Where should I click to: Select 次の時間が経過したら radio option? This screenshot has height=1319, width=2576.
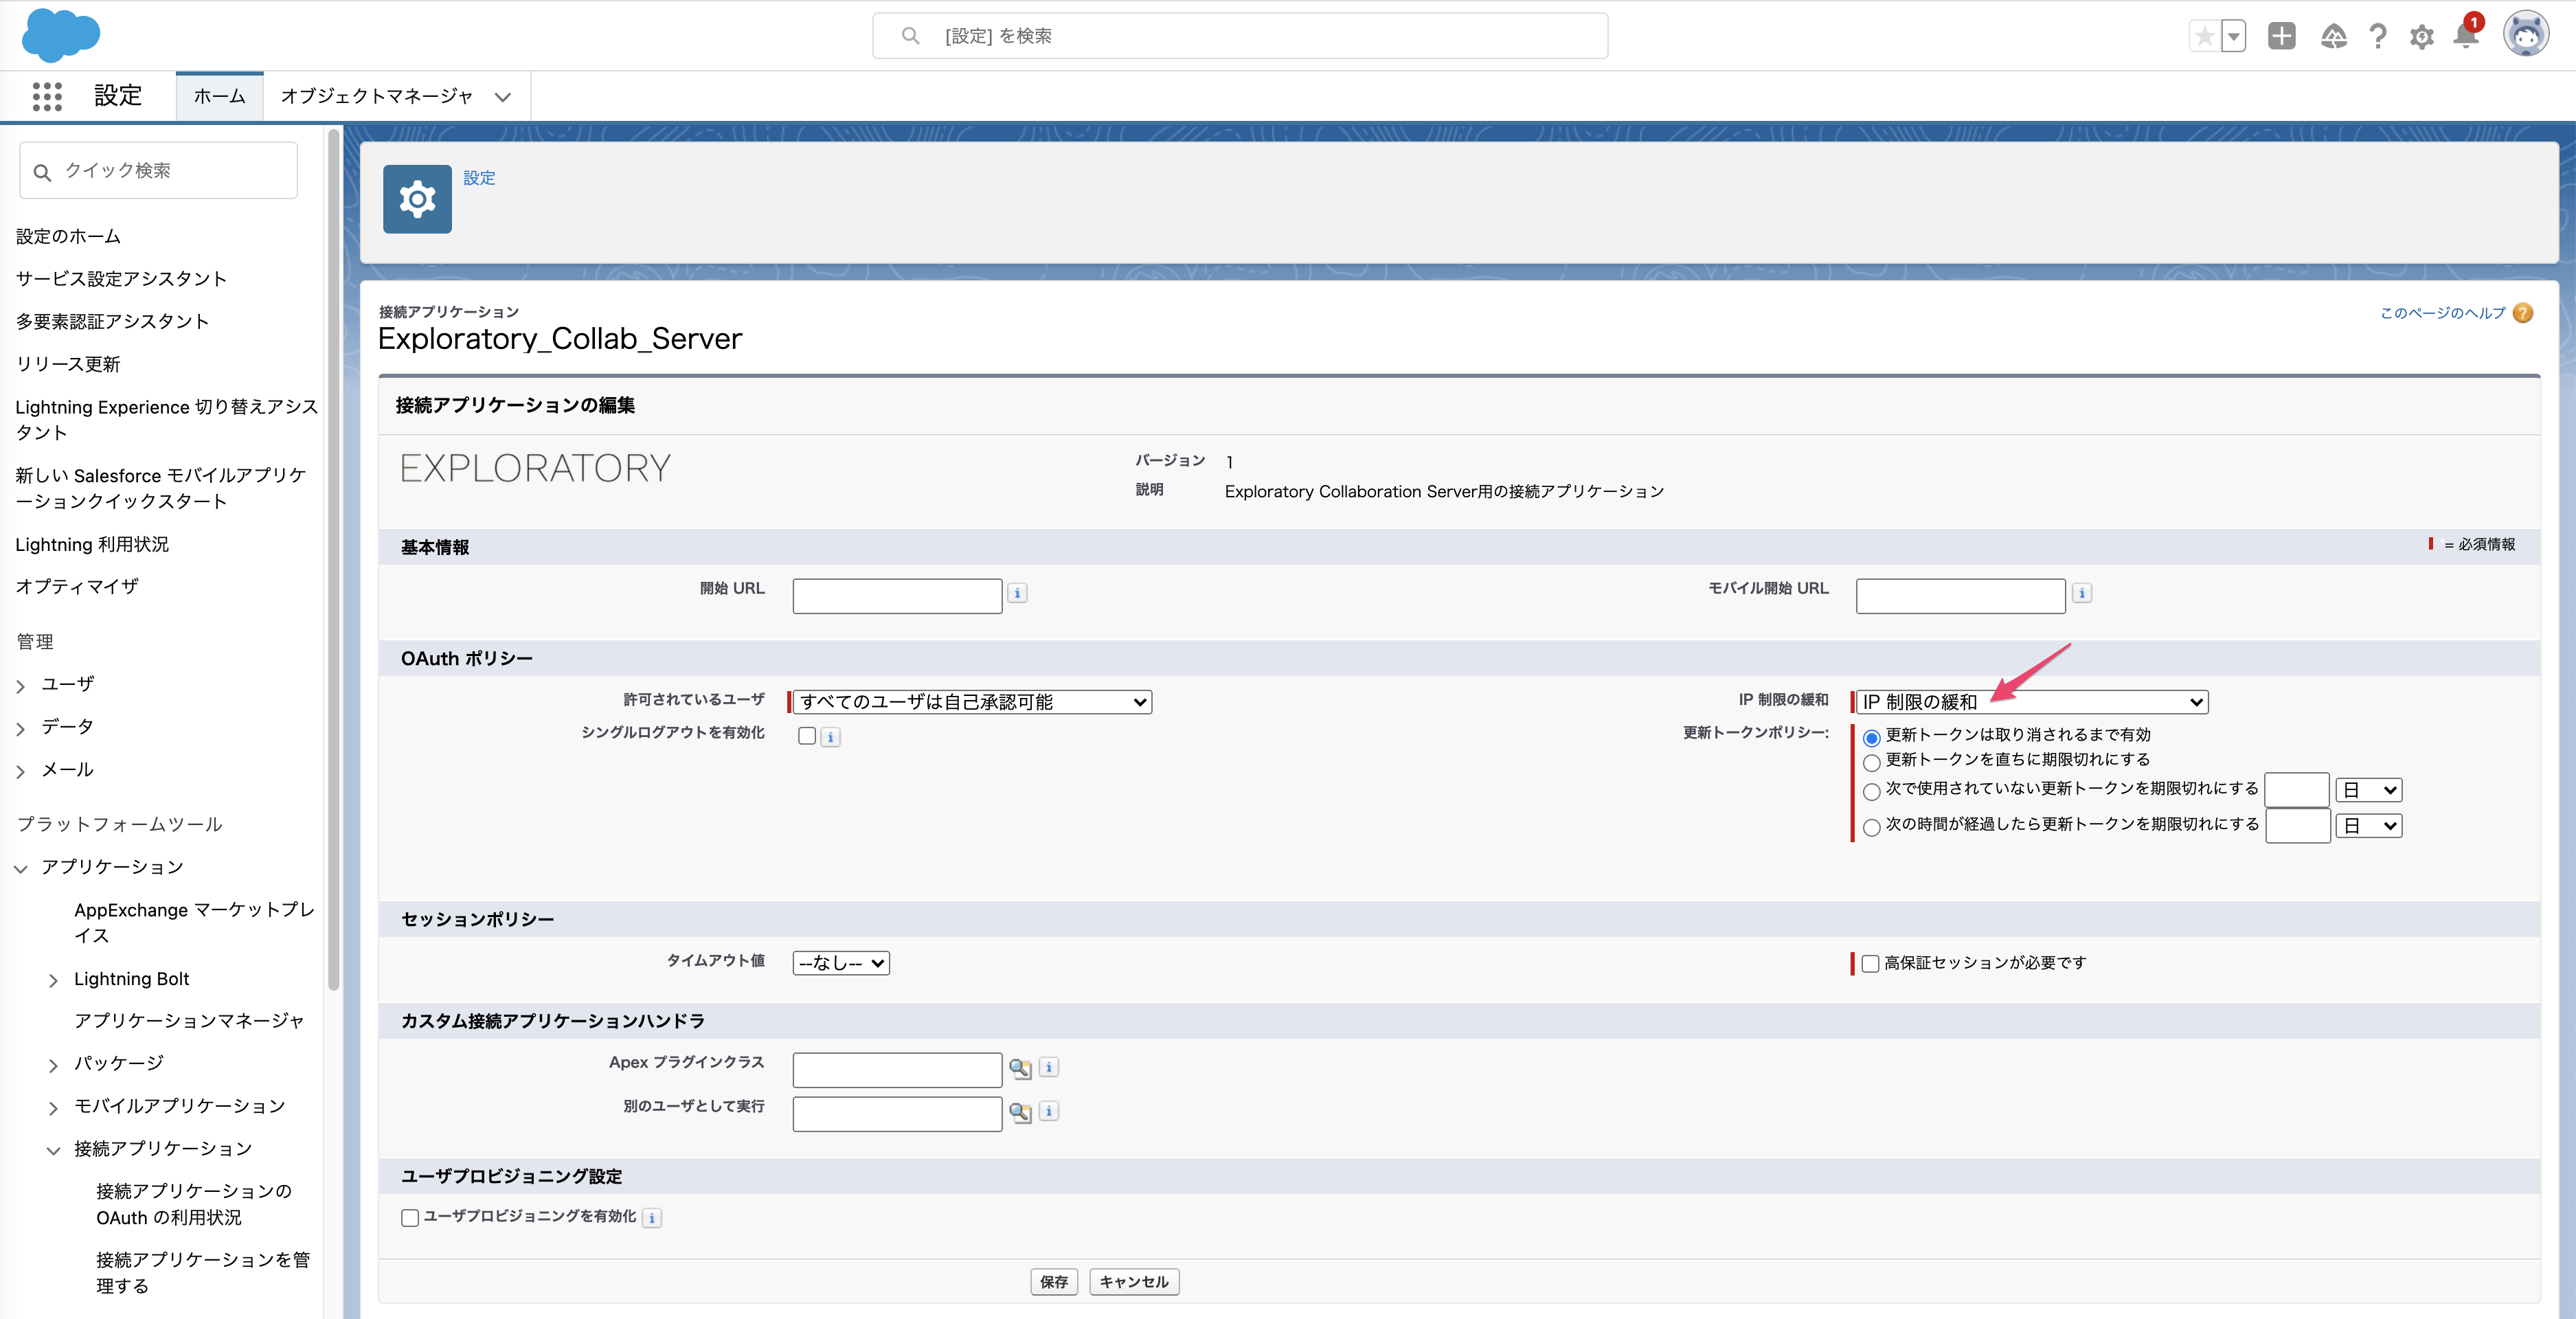pyautogui.click(x=1872, y=827)
